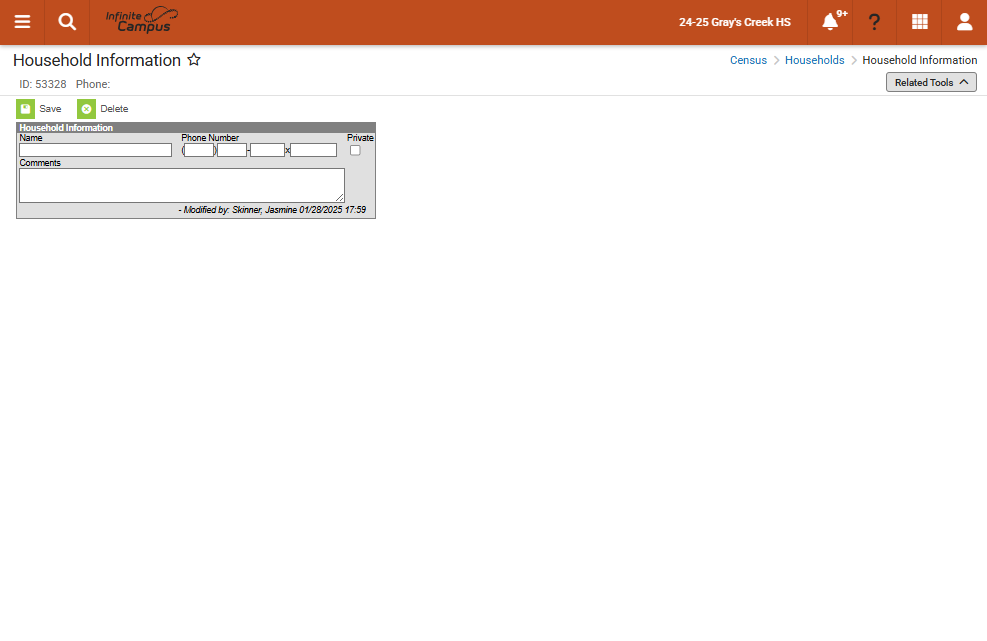Click the Infinite Campus logo

pyautogui.click(x=142, y=21)
